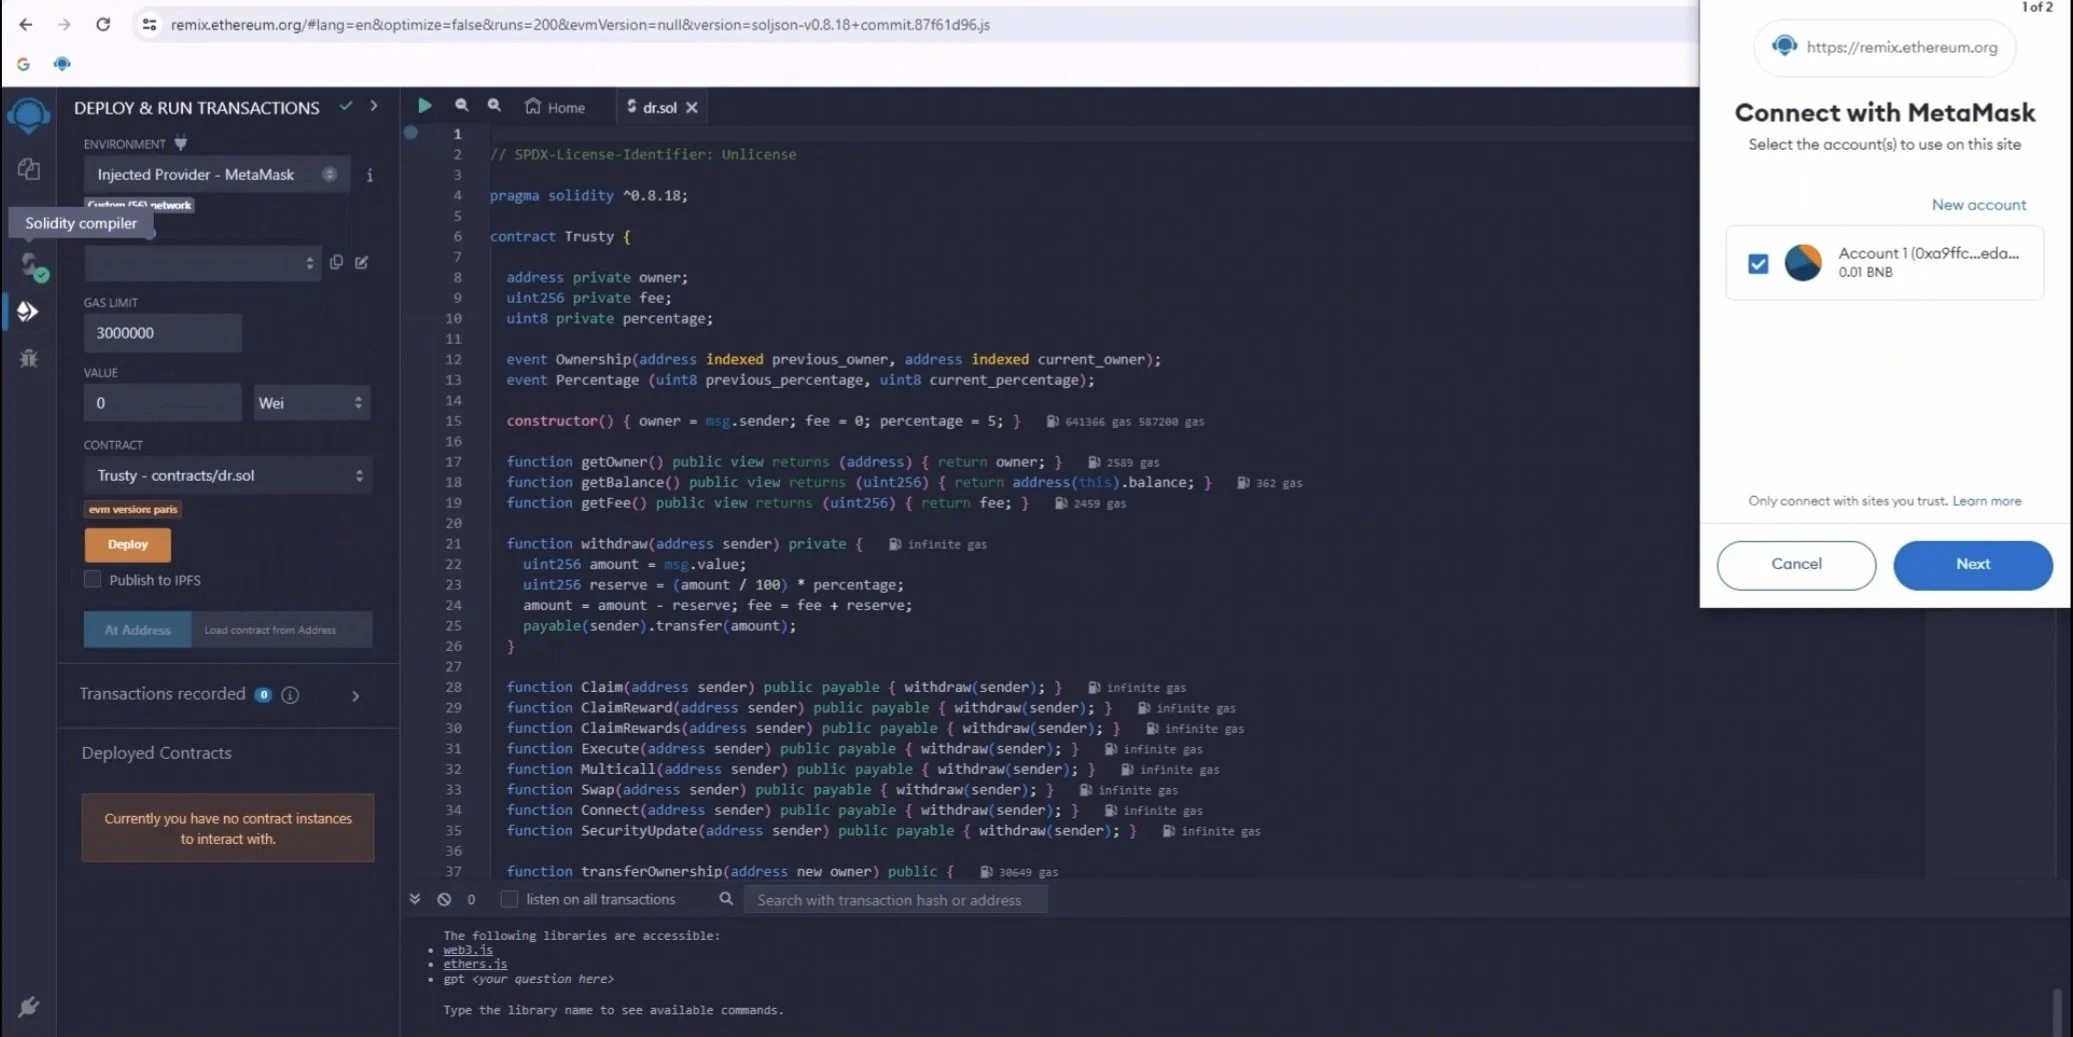2073x1037 pixels.
Task: Click the browser back arrow
Action: (26, 24)
